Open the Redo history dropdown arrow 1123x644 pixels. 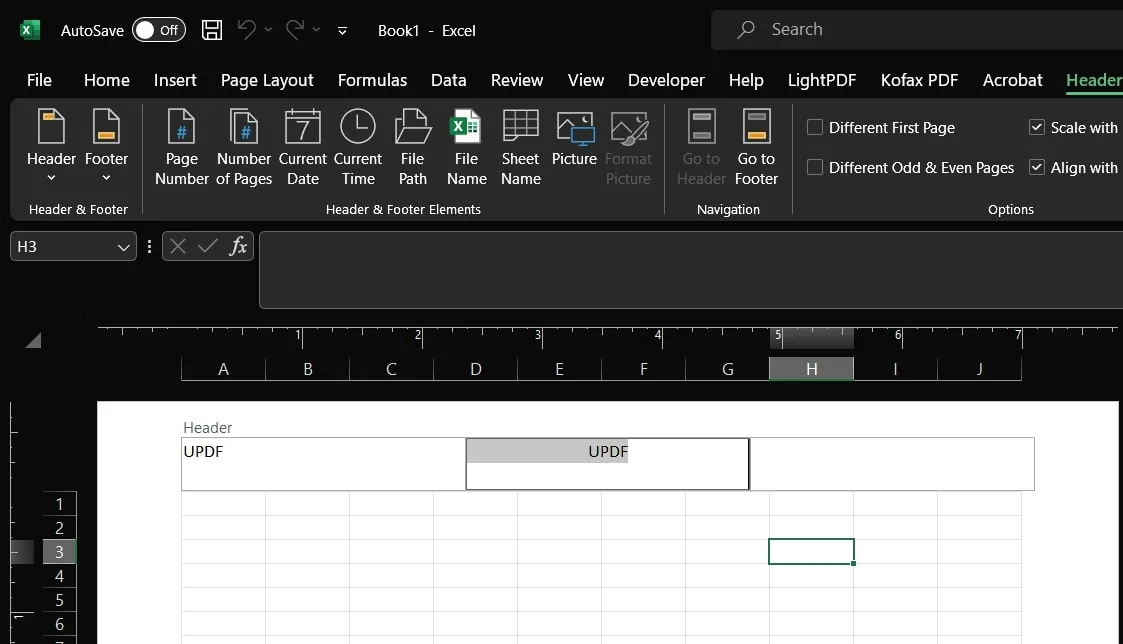point(316,30)
